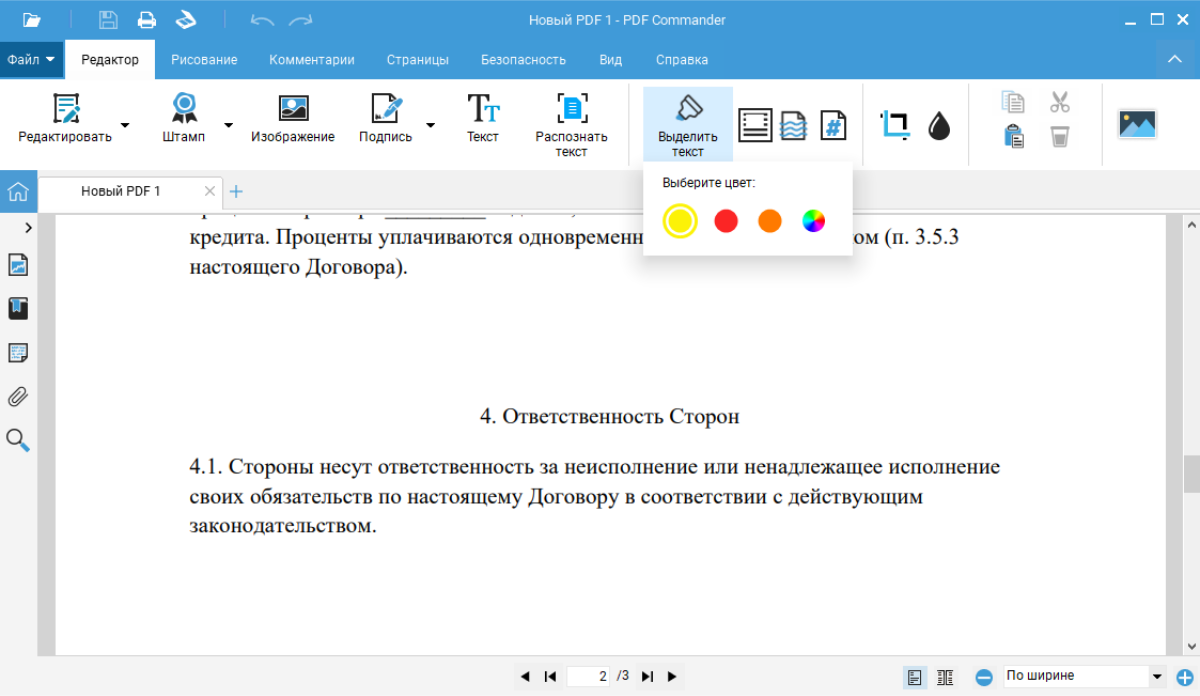The height and width of the screenshot is (696, 1200).
Task: Open the Справка tab
Action: 682,60
